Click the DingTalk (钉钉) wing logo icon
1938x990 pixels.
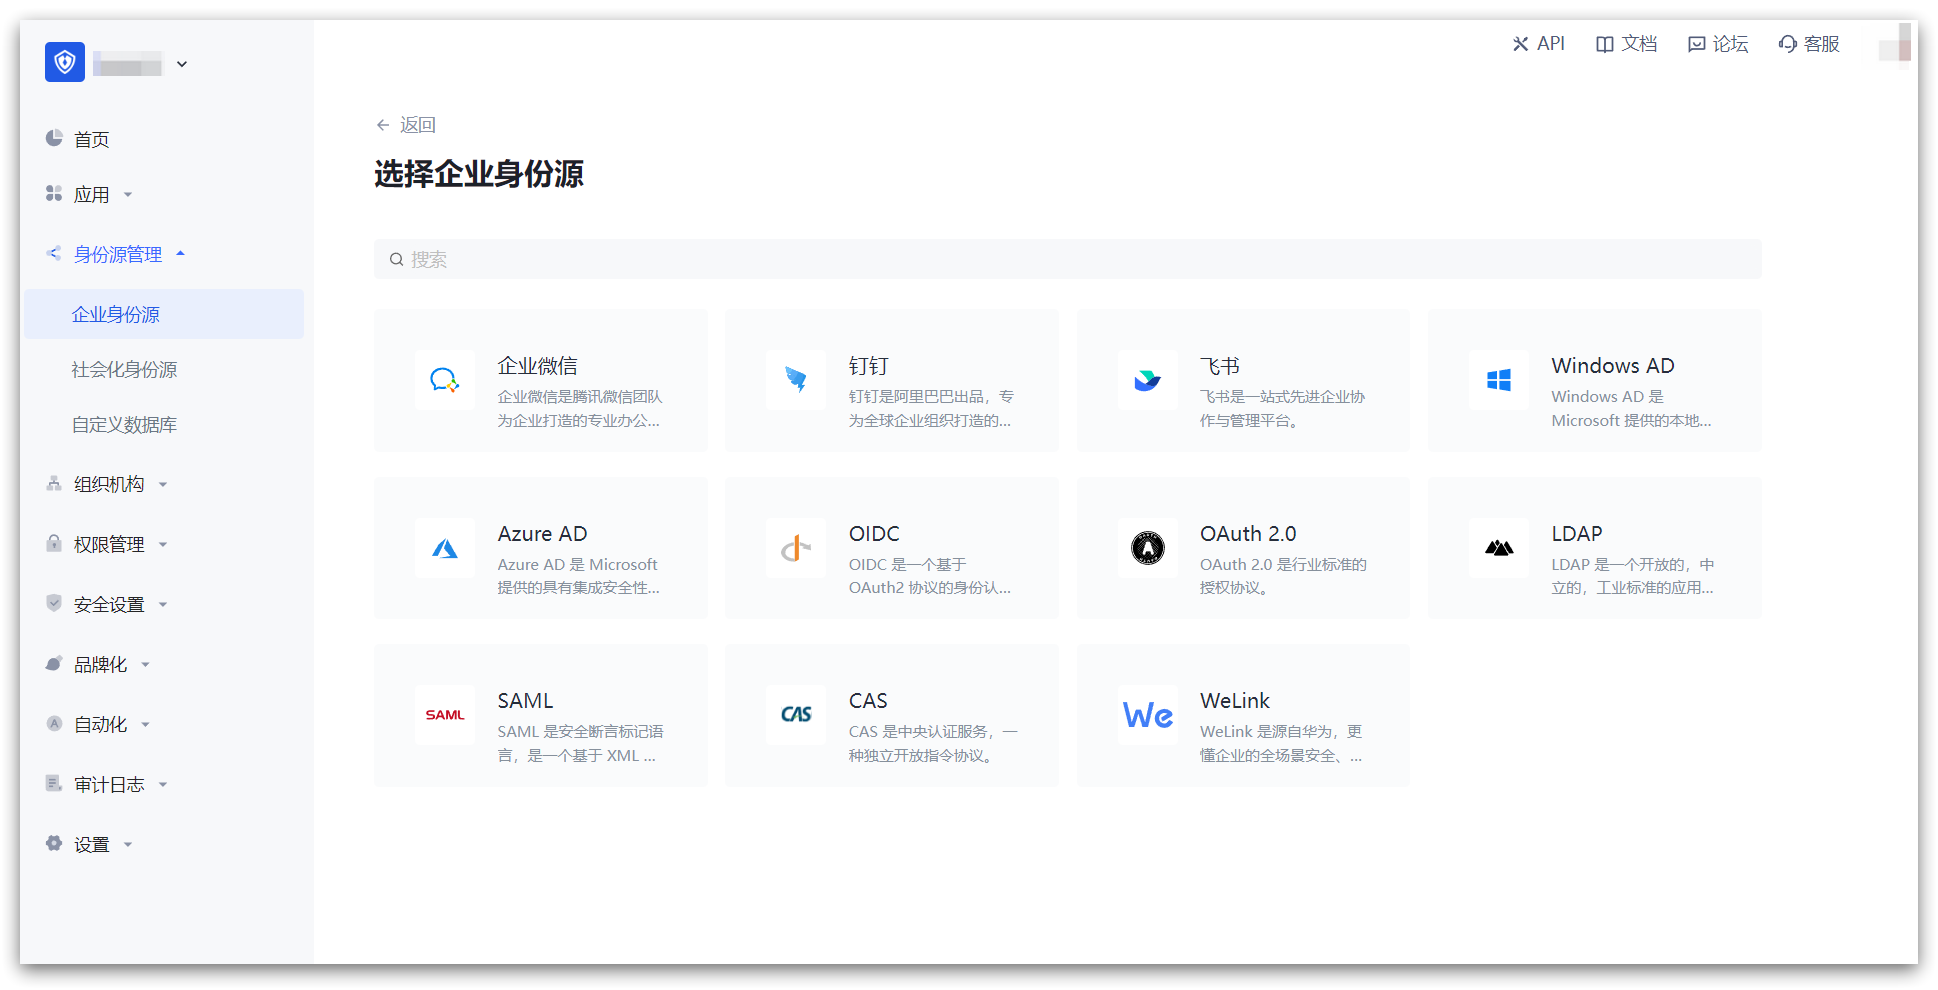pos(796,380)
